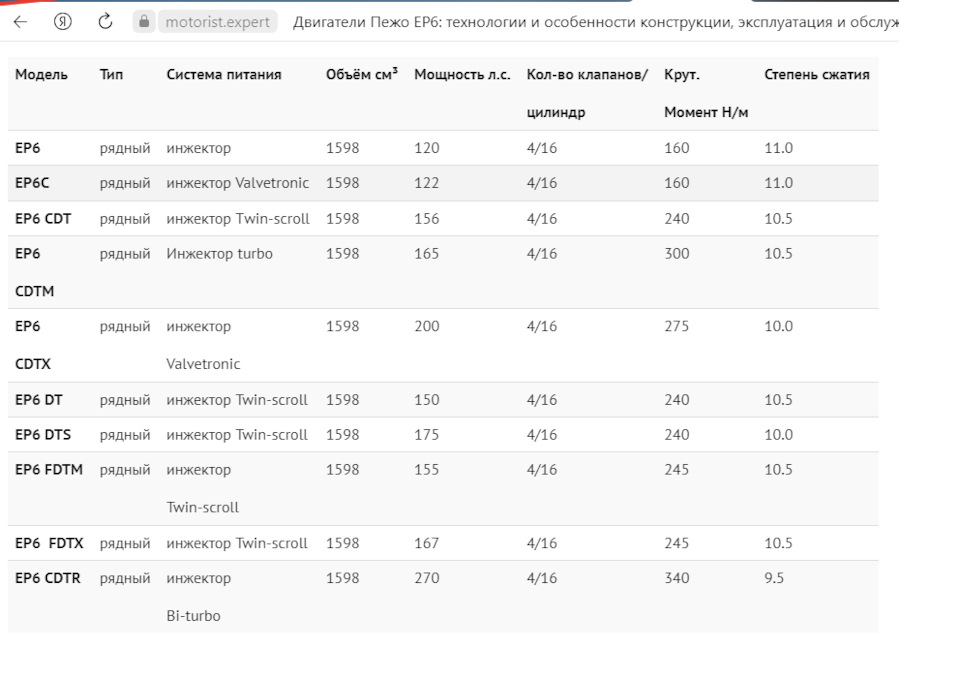Image resolution: width=960 pixels, height=680 pixels.
Task: Click the torque 245 in EP6 FDTX row
Action: [x=677, y=543]
